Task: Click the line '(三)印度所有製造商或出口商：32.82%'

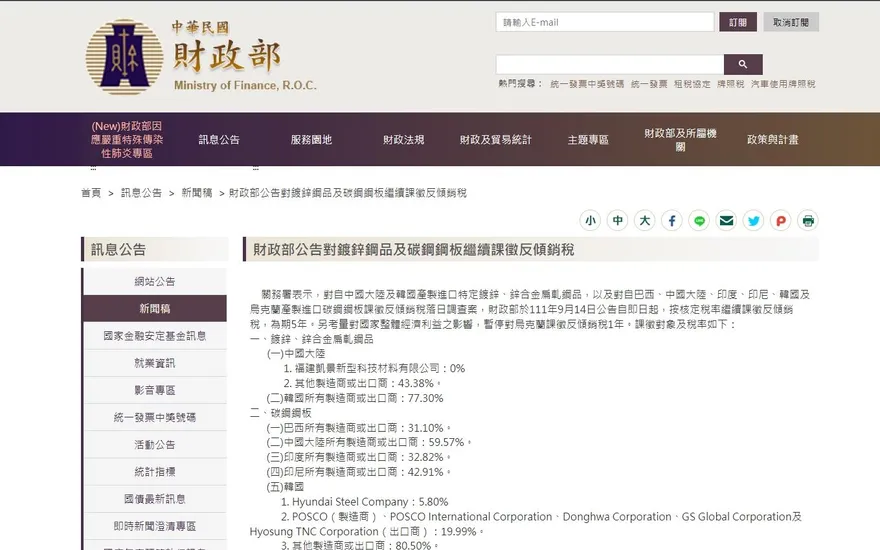Action: pos(359,457)
